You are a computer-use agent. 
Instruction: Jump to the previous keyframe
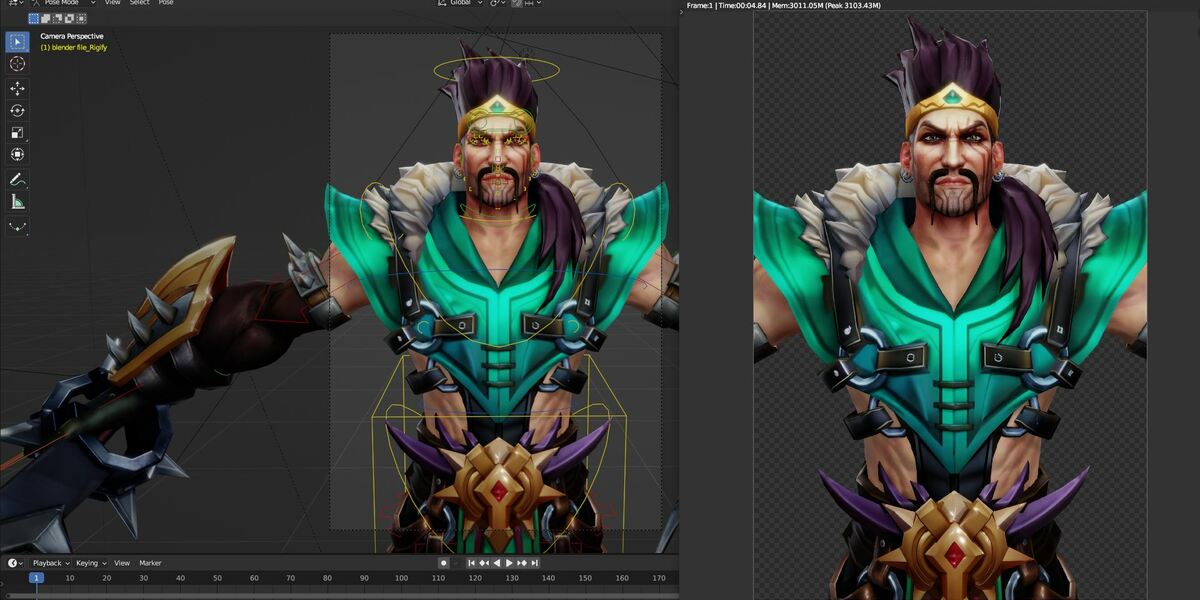pyautogui.click(x=484, y=563)
